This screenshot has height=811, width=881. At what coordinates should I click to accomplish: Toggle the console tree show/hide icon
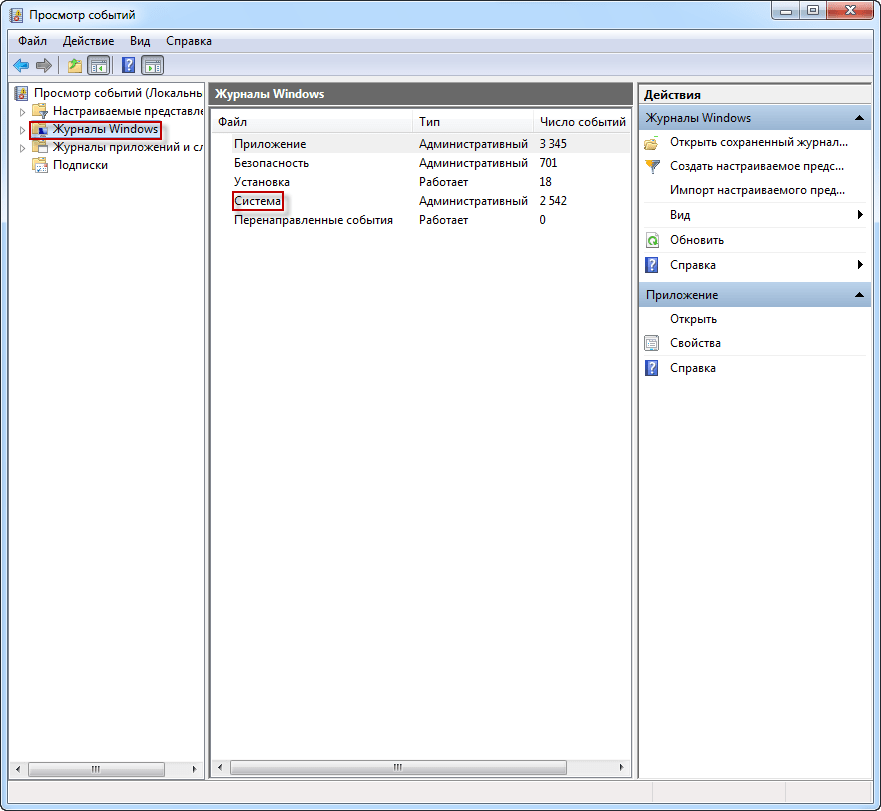(98, 66)
